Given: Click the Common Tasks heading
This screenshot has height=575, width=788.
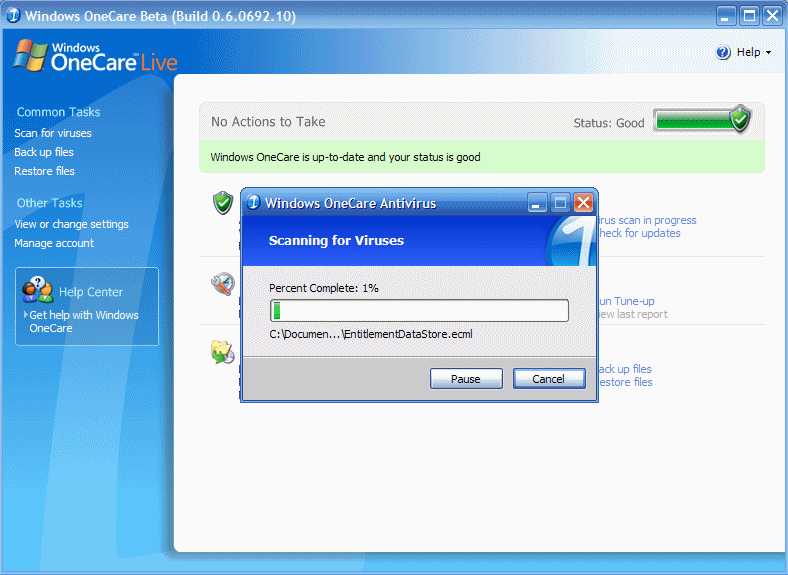Looking at the screenshot, I should coord(58,112).
